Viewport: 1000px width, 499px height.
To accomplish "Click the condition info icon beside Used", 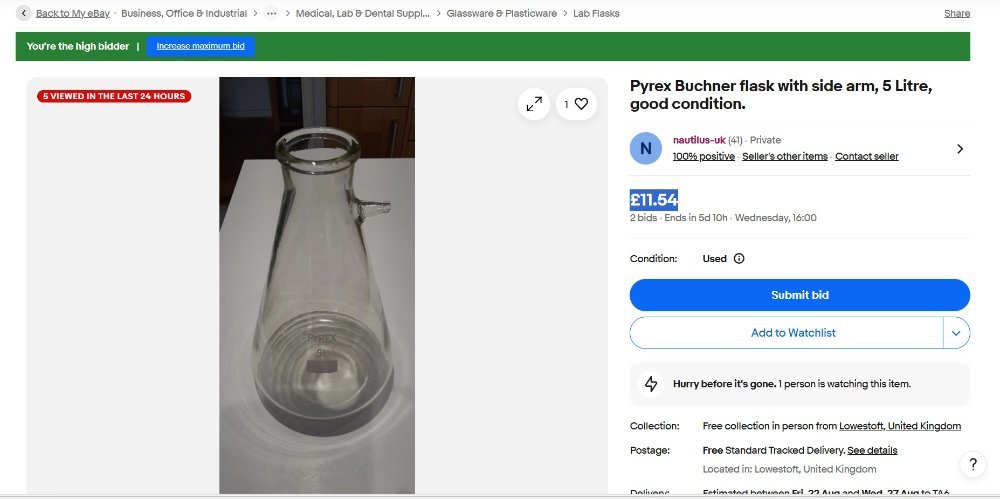I will pos(739,258).
